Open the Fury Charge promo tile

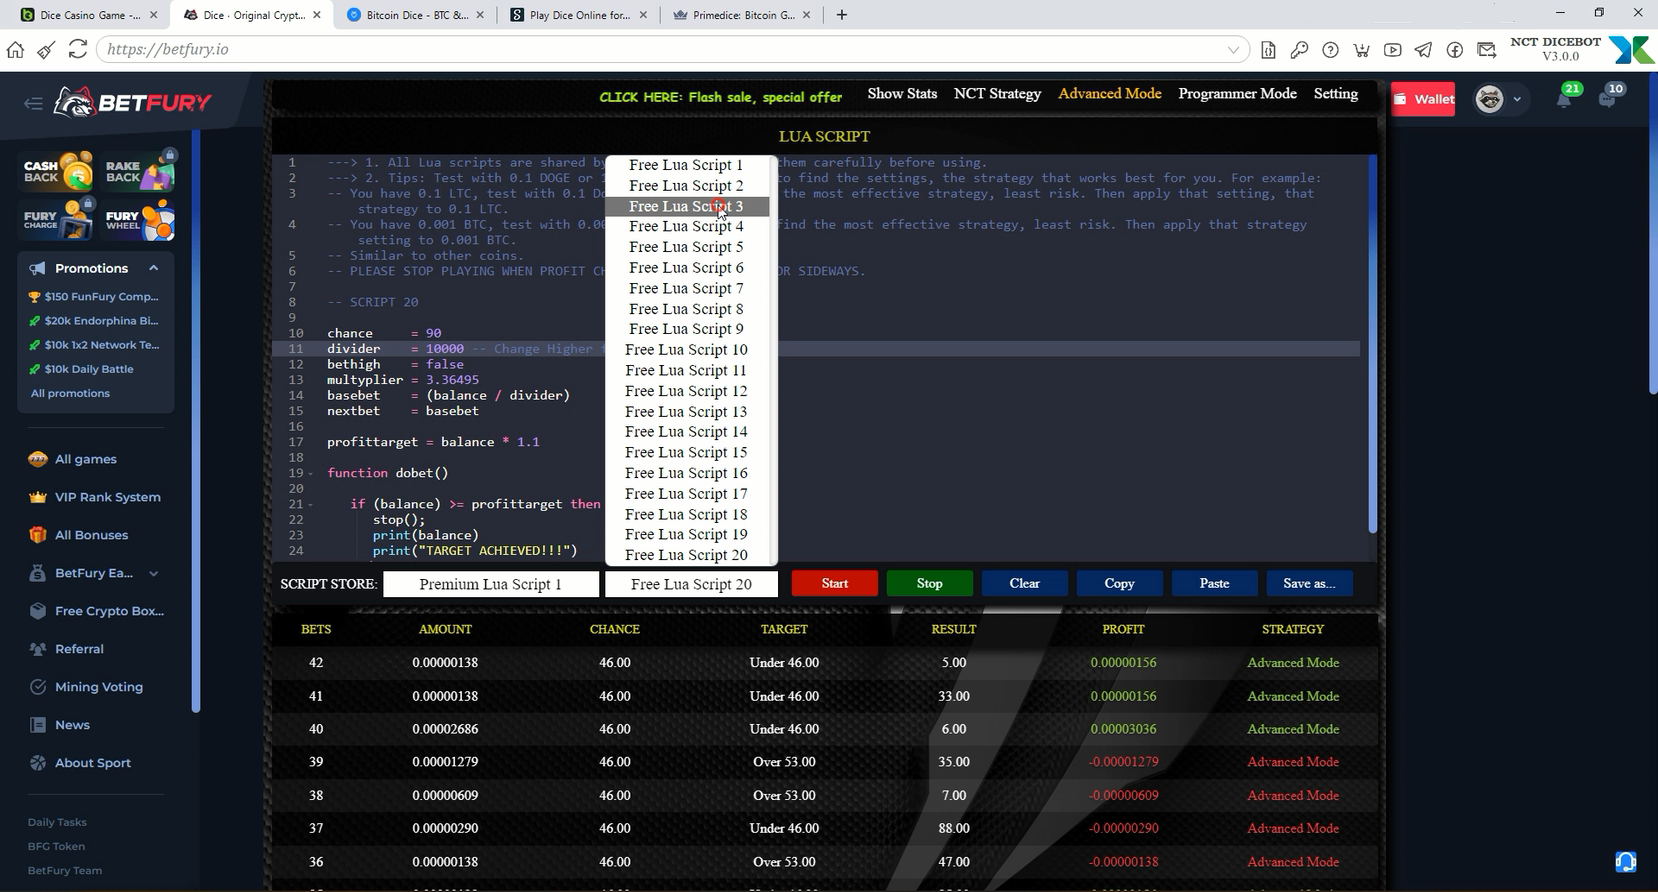tap(58, 219)
